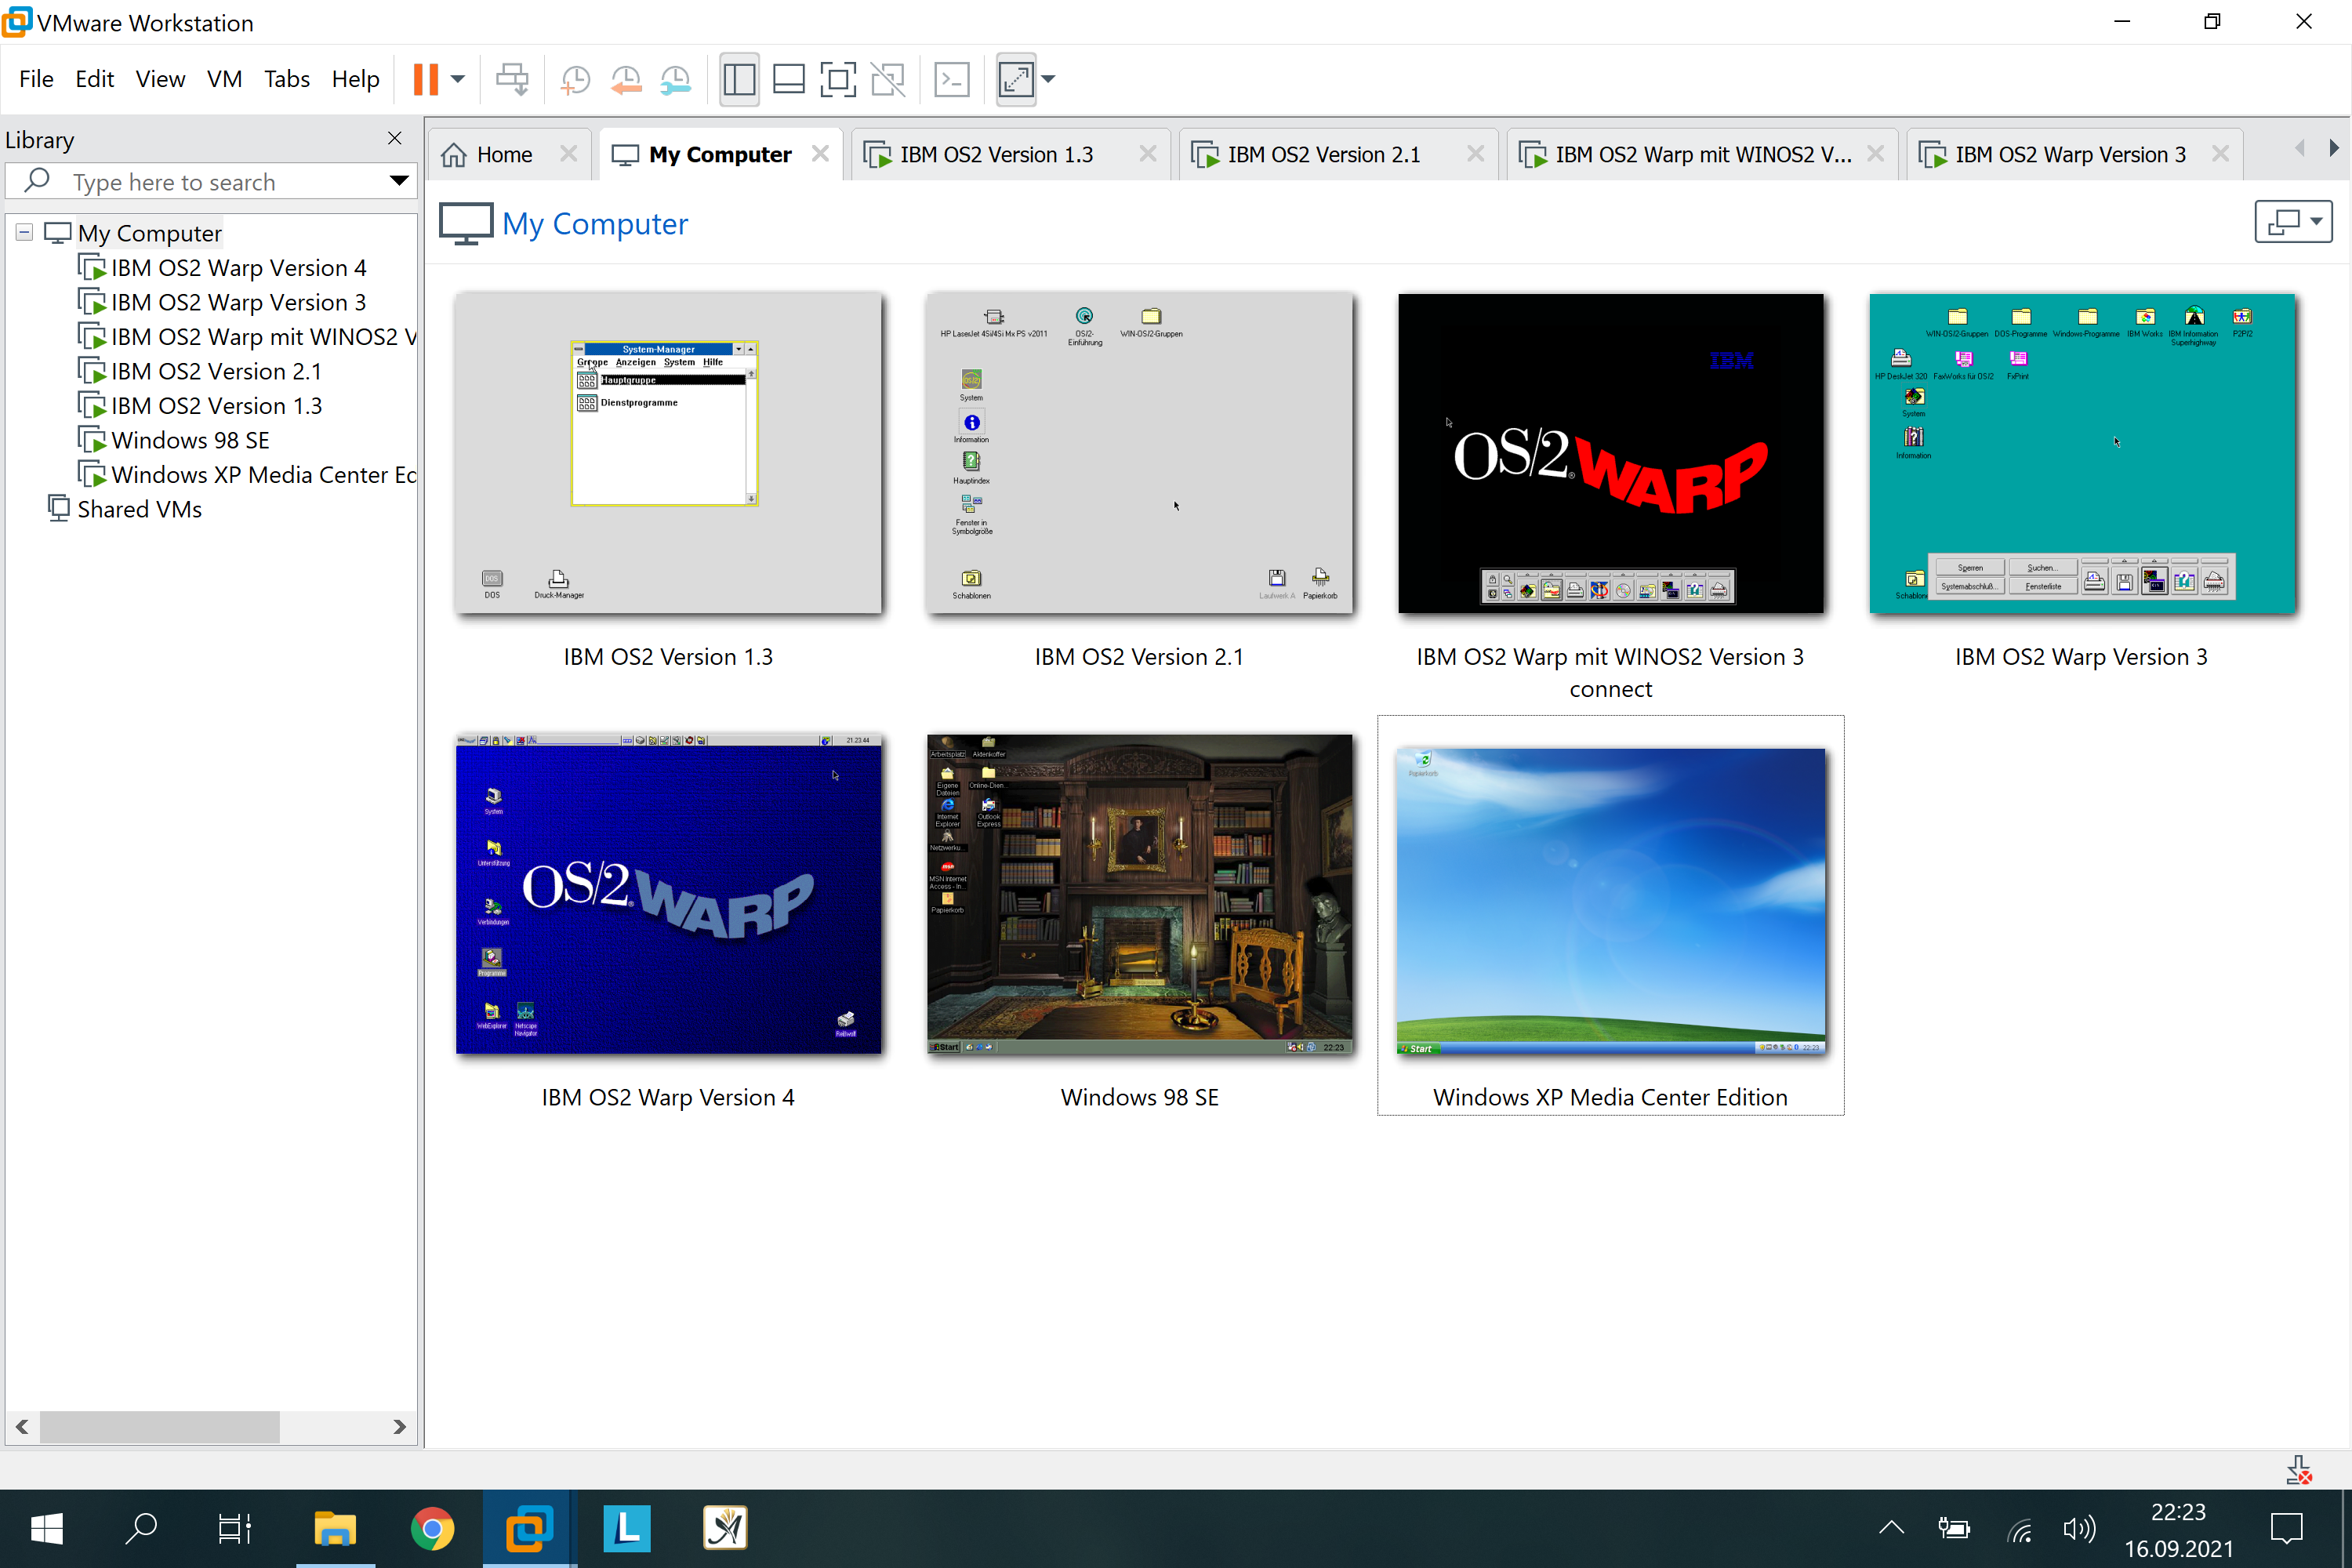This screenshot has height=1568, width=2352.
Task: Click the library horizontal scrollbar thumb
Action: pos(159,1426)
